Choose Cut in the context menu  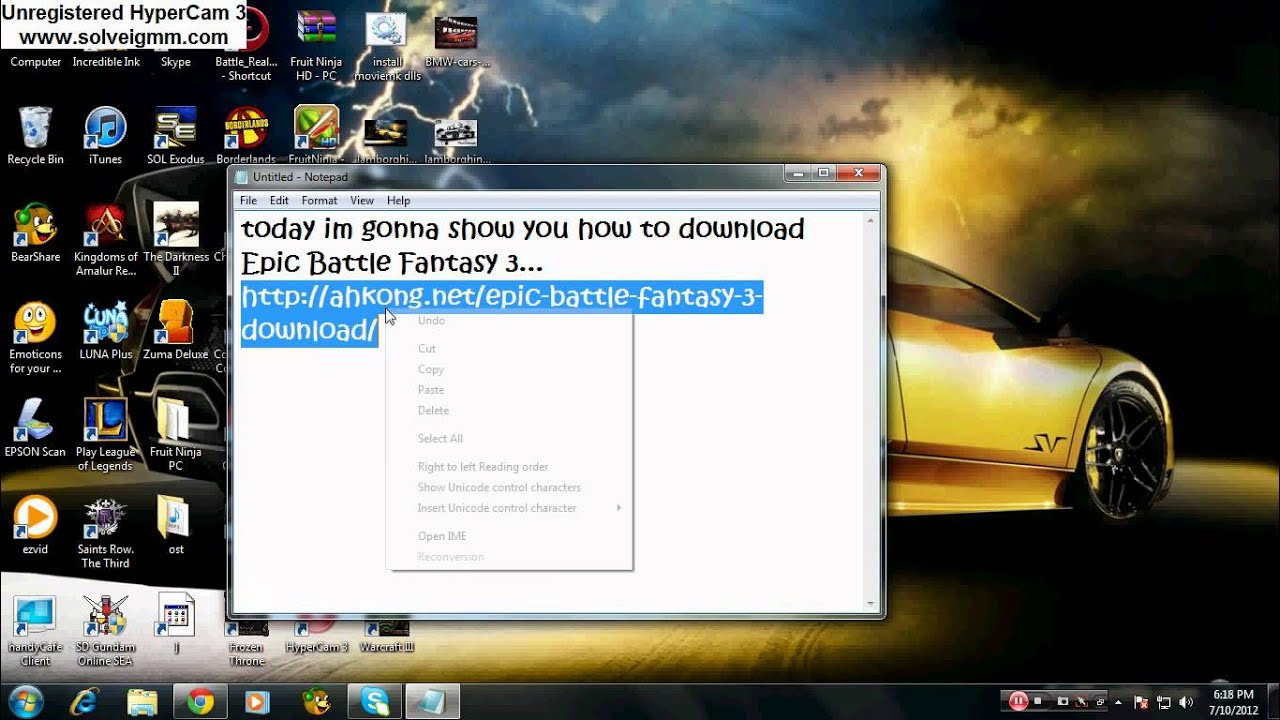point(509,348)
